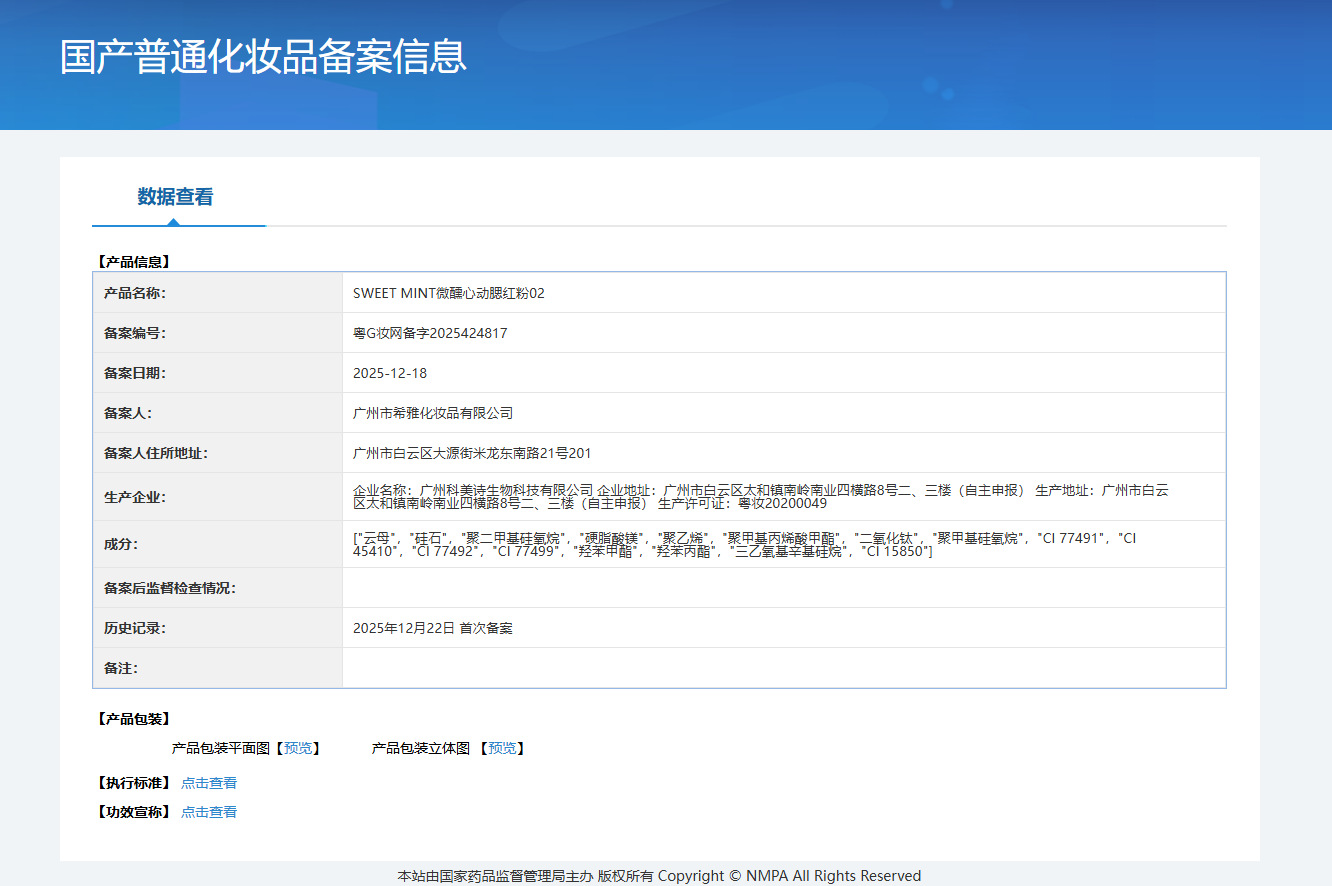Click the 备案人: label cell
1332x886 pixels.
coord(218,413)
